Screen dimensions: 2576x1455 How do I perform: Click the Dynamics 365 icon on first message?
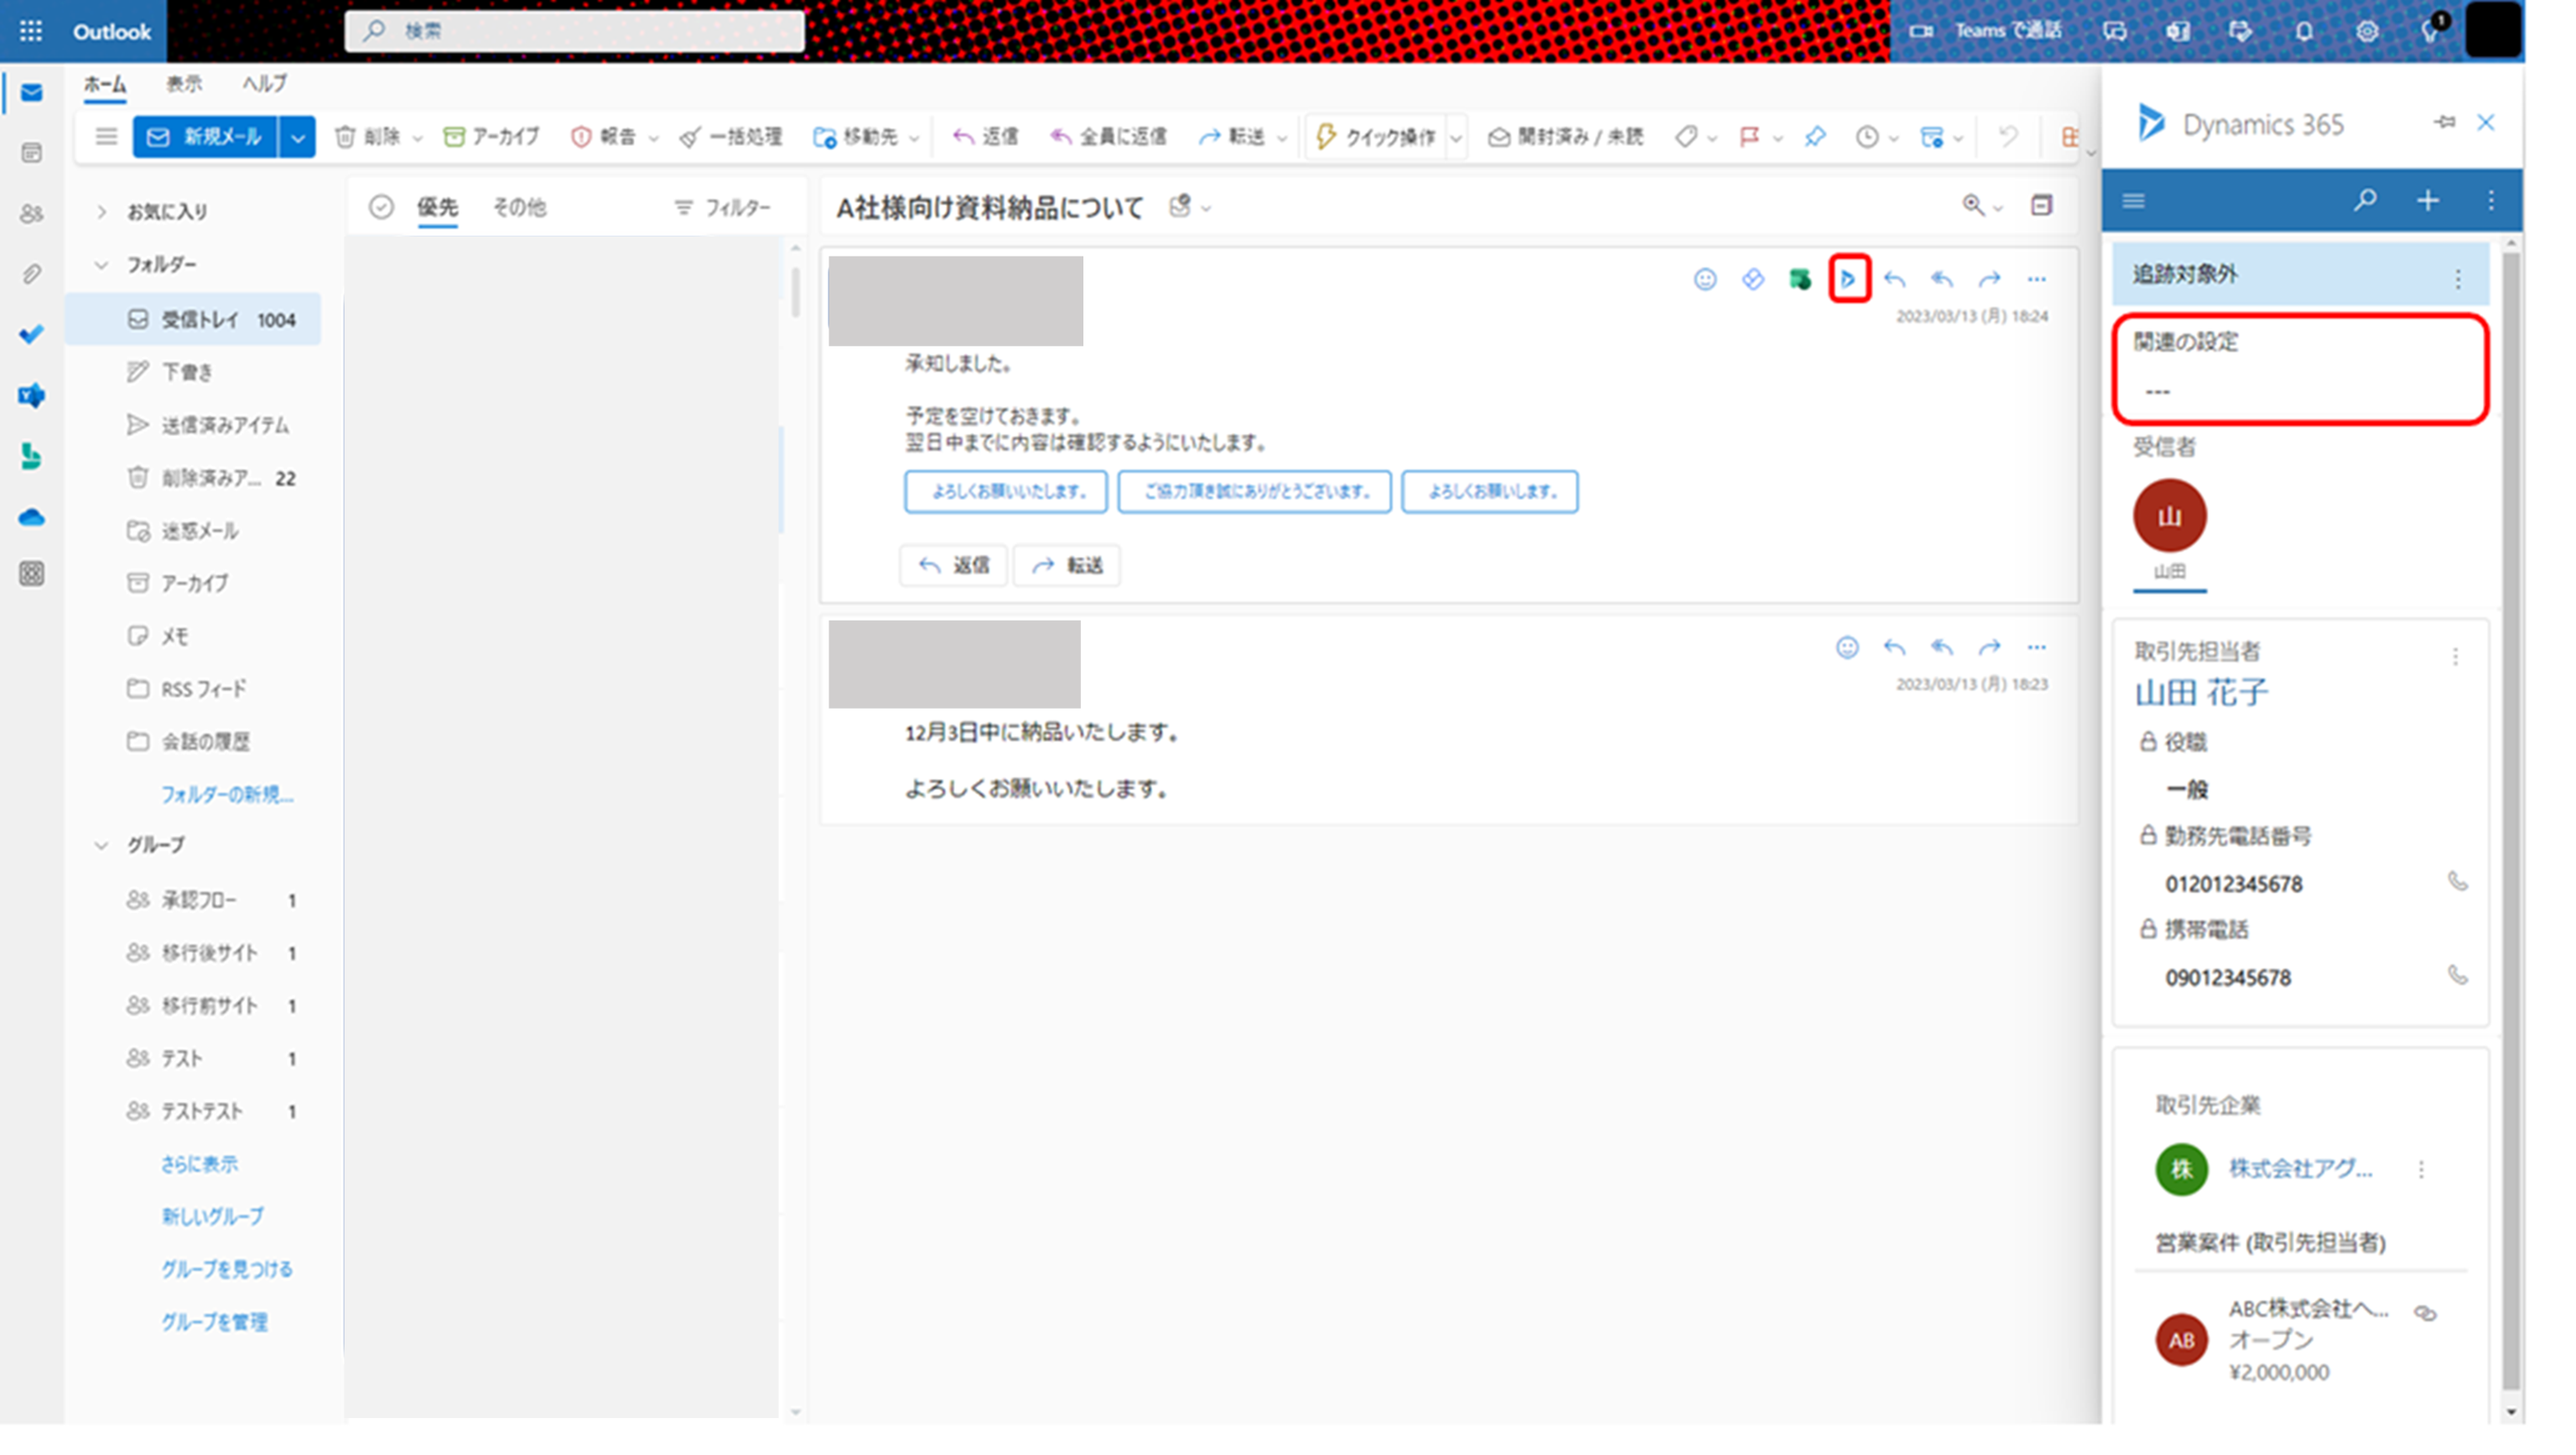[1849, 279]
